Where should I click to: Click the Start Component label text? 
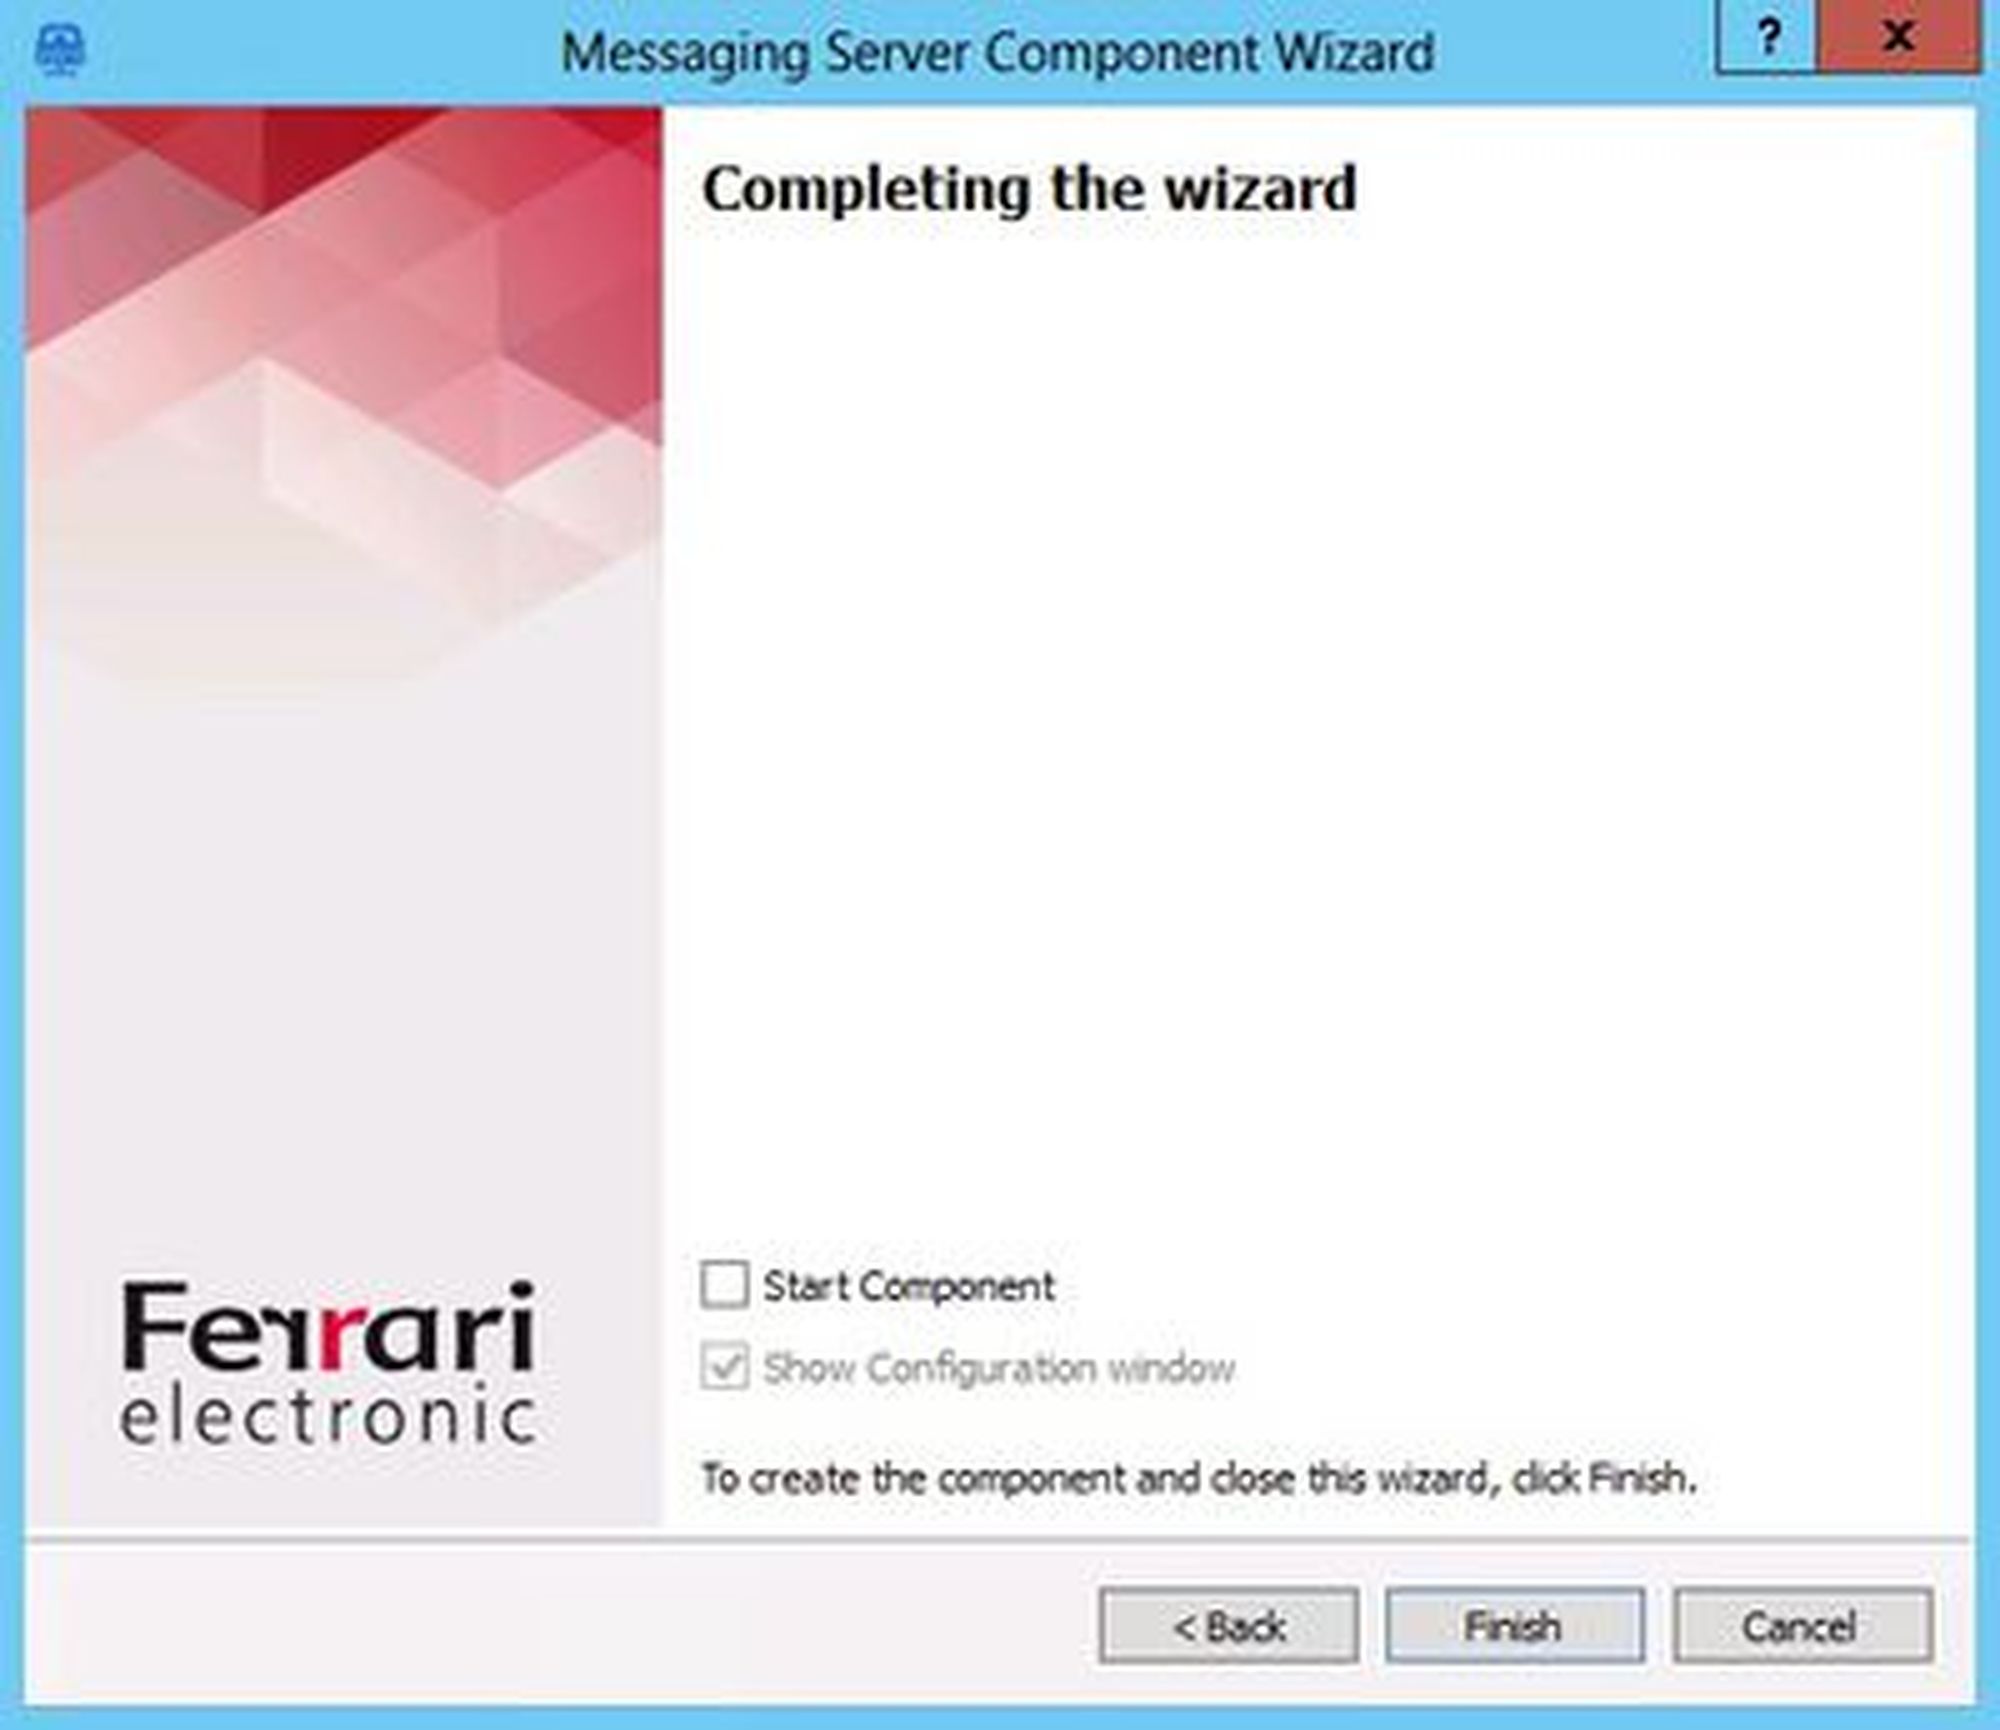pyautogui.click(x=908, y=1286)
